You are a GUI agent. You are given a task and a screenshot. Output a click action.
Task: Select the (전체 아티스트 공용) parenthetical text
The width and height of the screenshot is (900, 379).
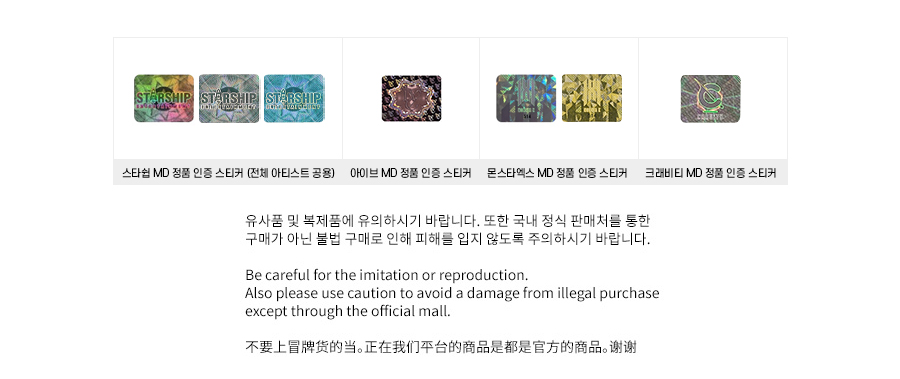[291, 173]
